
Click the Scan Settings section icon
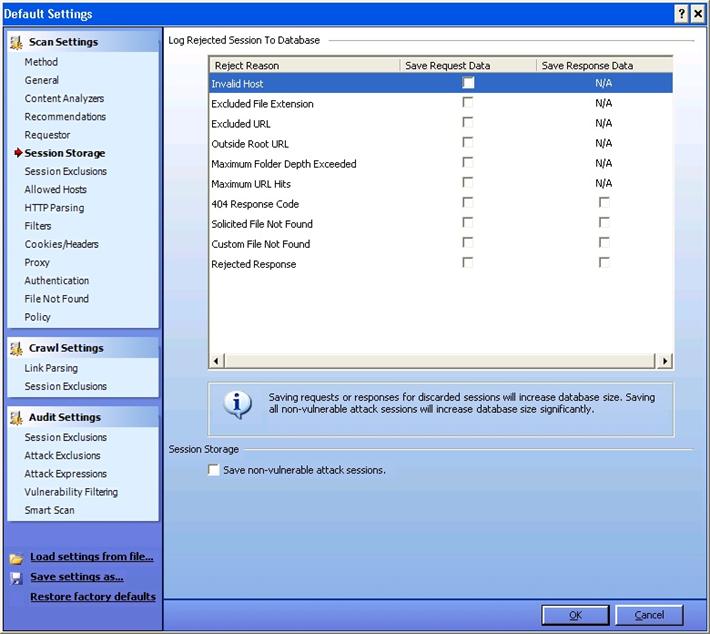tap(17, 42)
